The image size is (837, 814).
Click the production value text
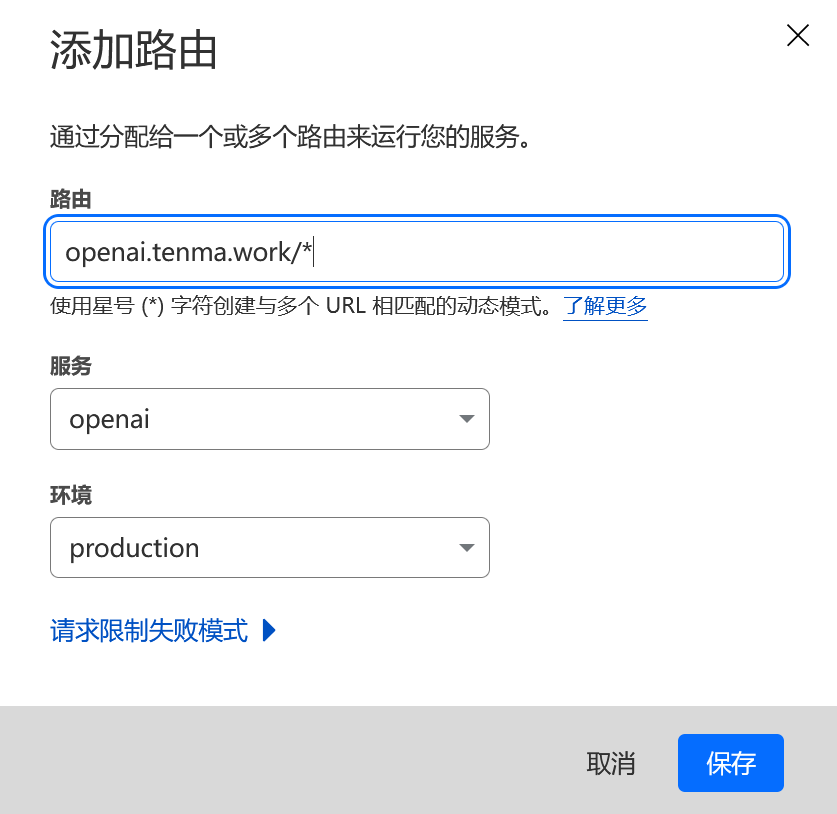pos(134,548)
